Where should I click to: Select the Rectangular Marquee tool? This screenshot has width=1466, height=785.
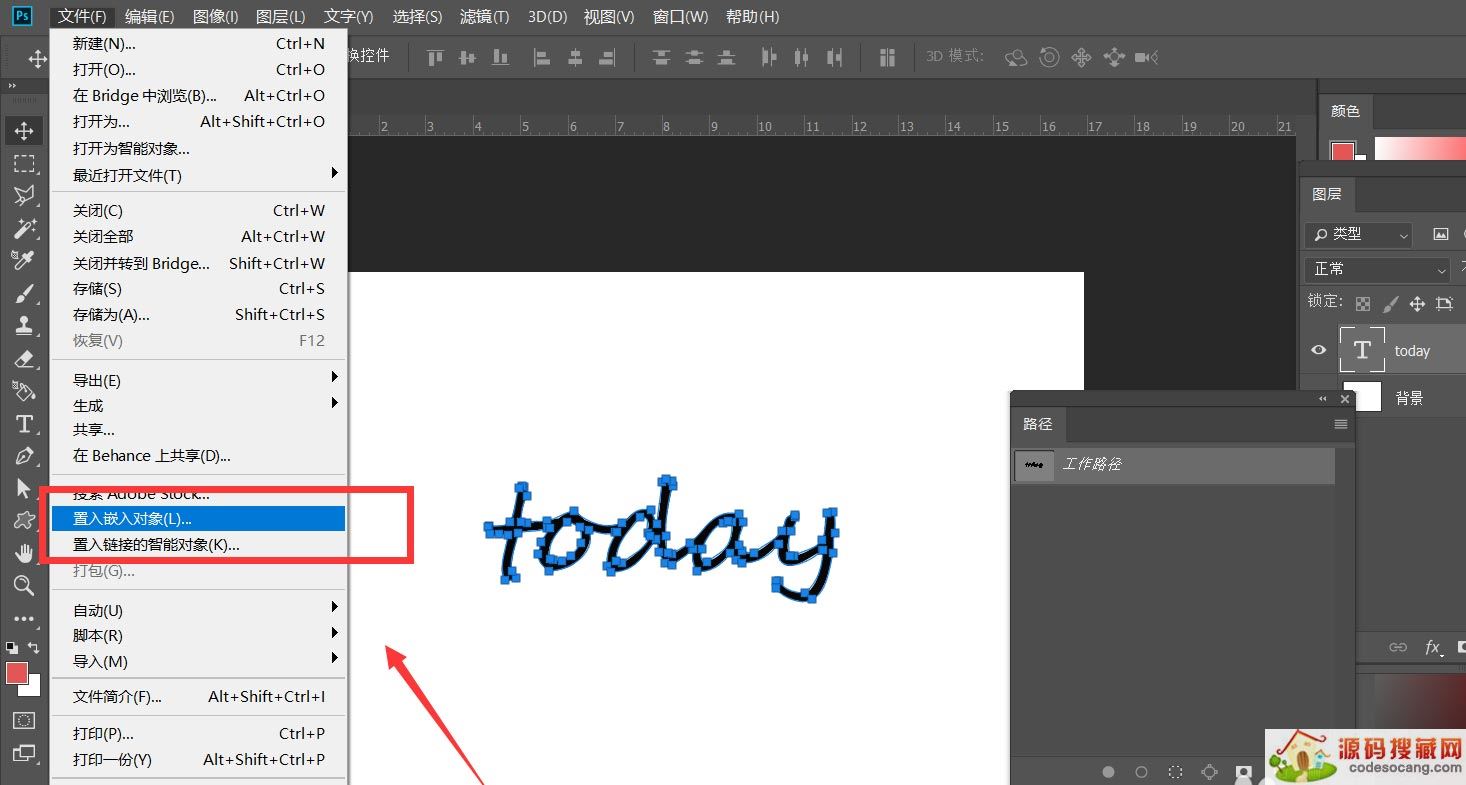click(24, 163)
